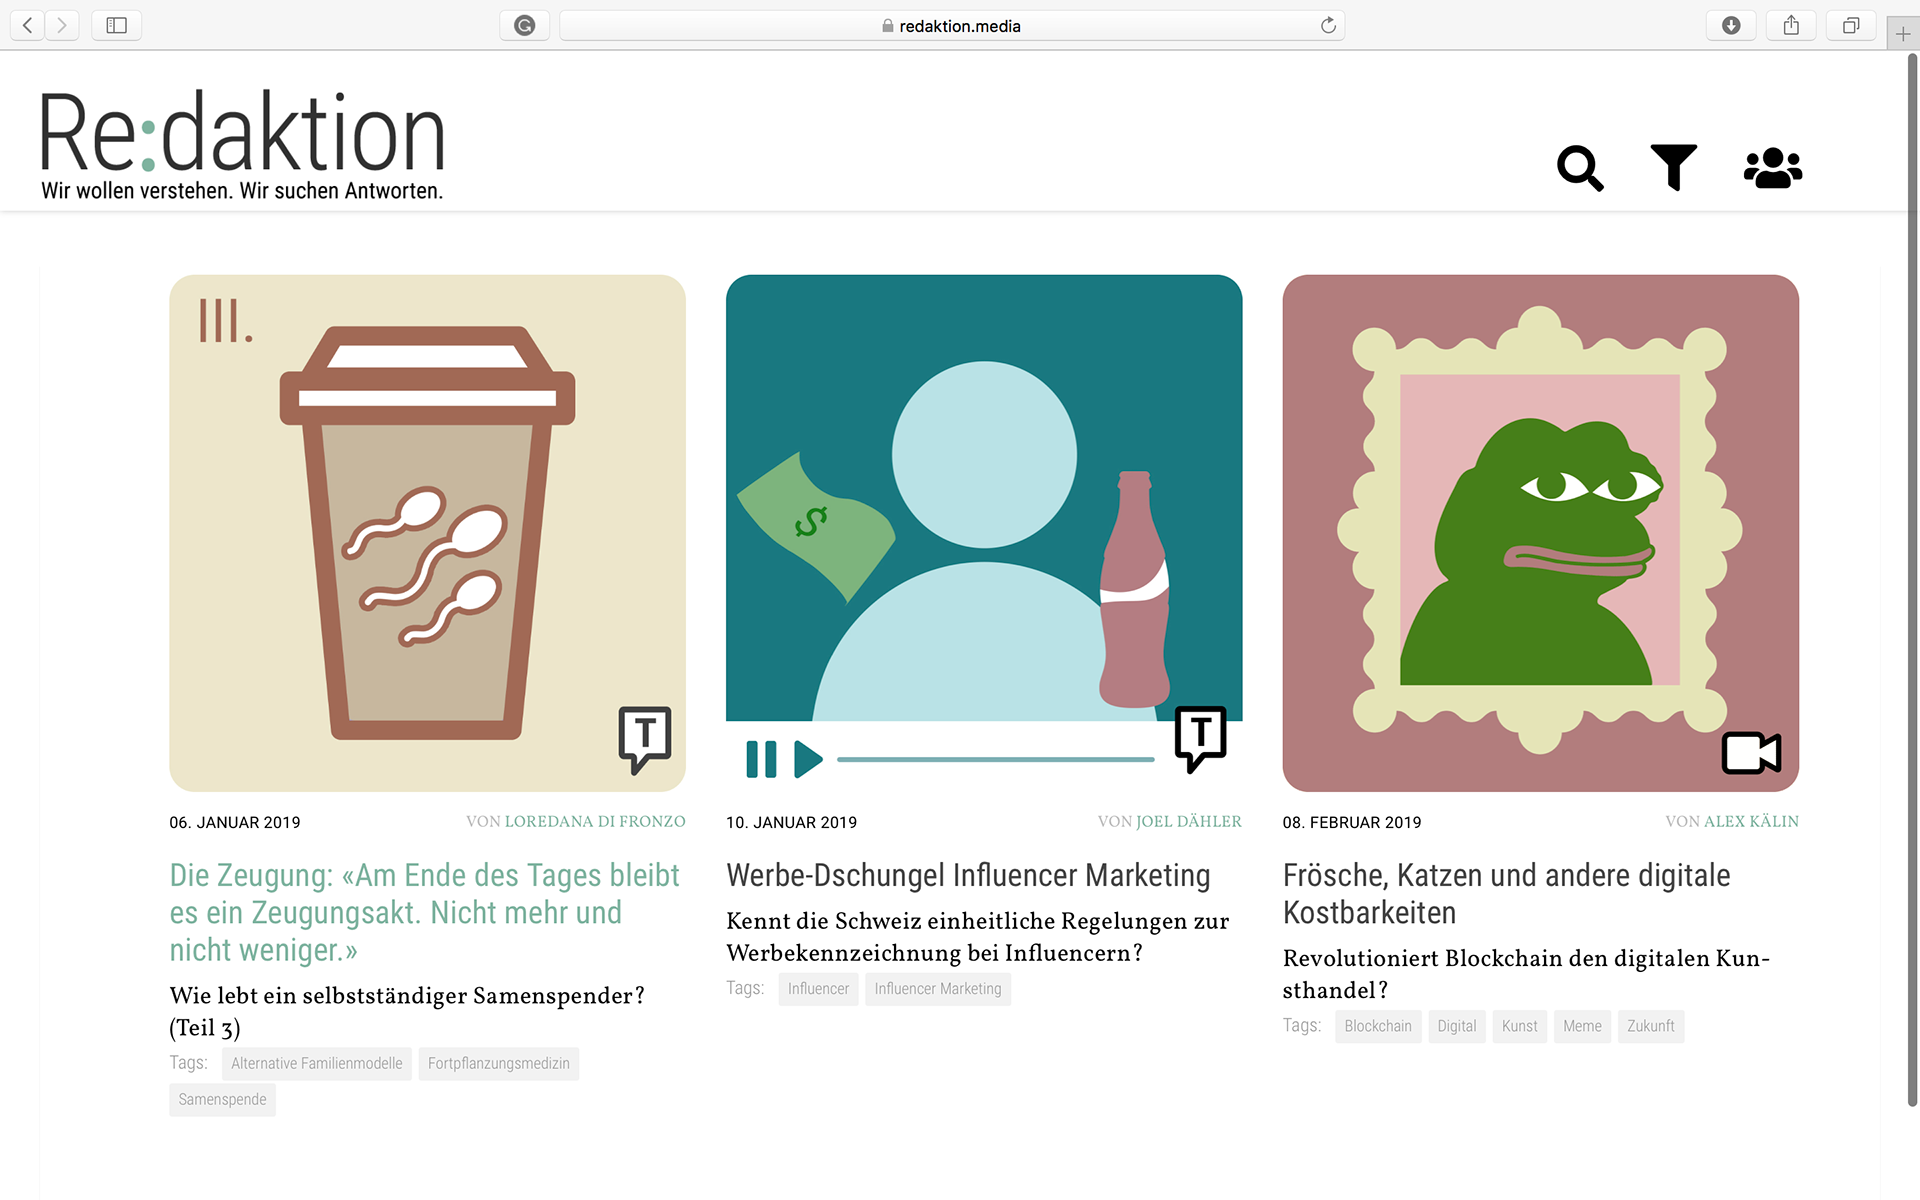Click the Grammarly extension icon
The width and height of the screenshot is (1920, 1200).
pos(524,25)
